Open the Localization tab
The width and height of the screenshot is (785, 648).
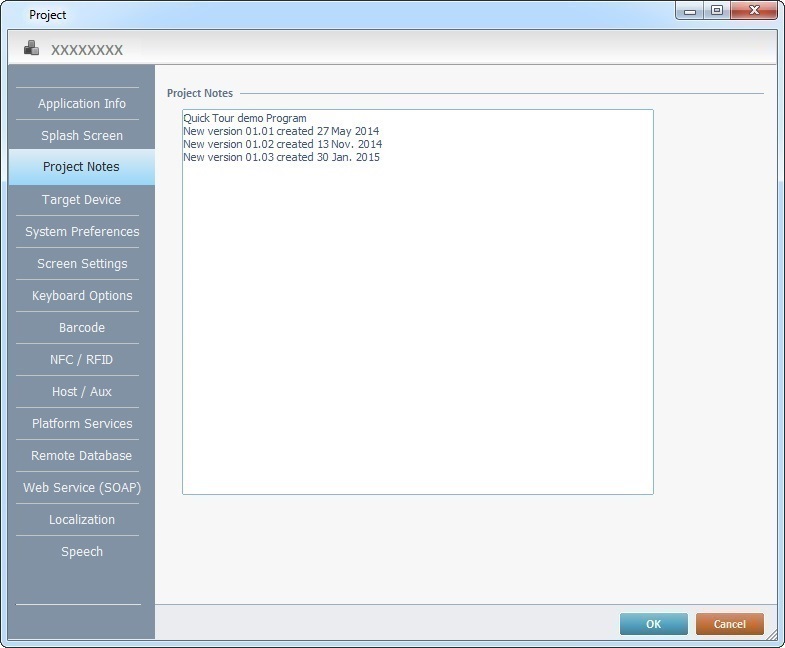point(82,520)
